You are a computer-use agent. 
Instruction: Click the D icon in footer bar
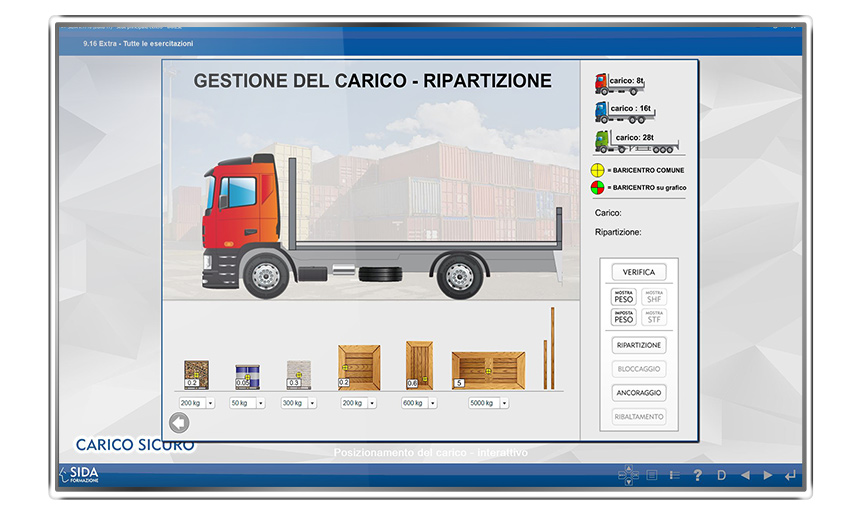click(x=721, y=475)
